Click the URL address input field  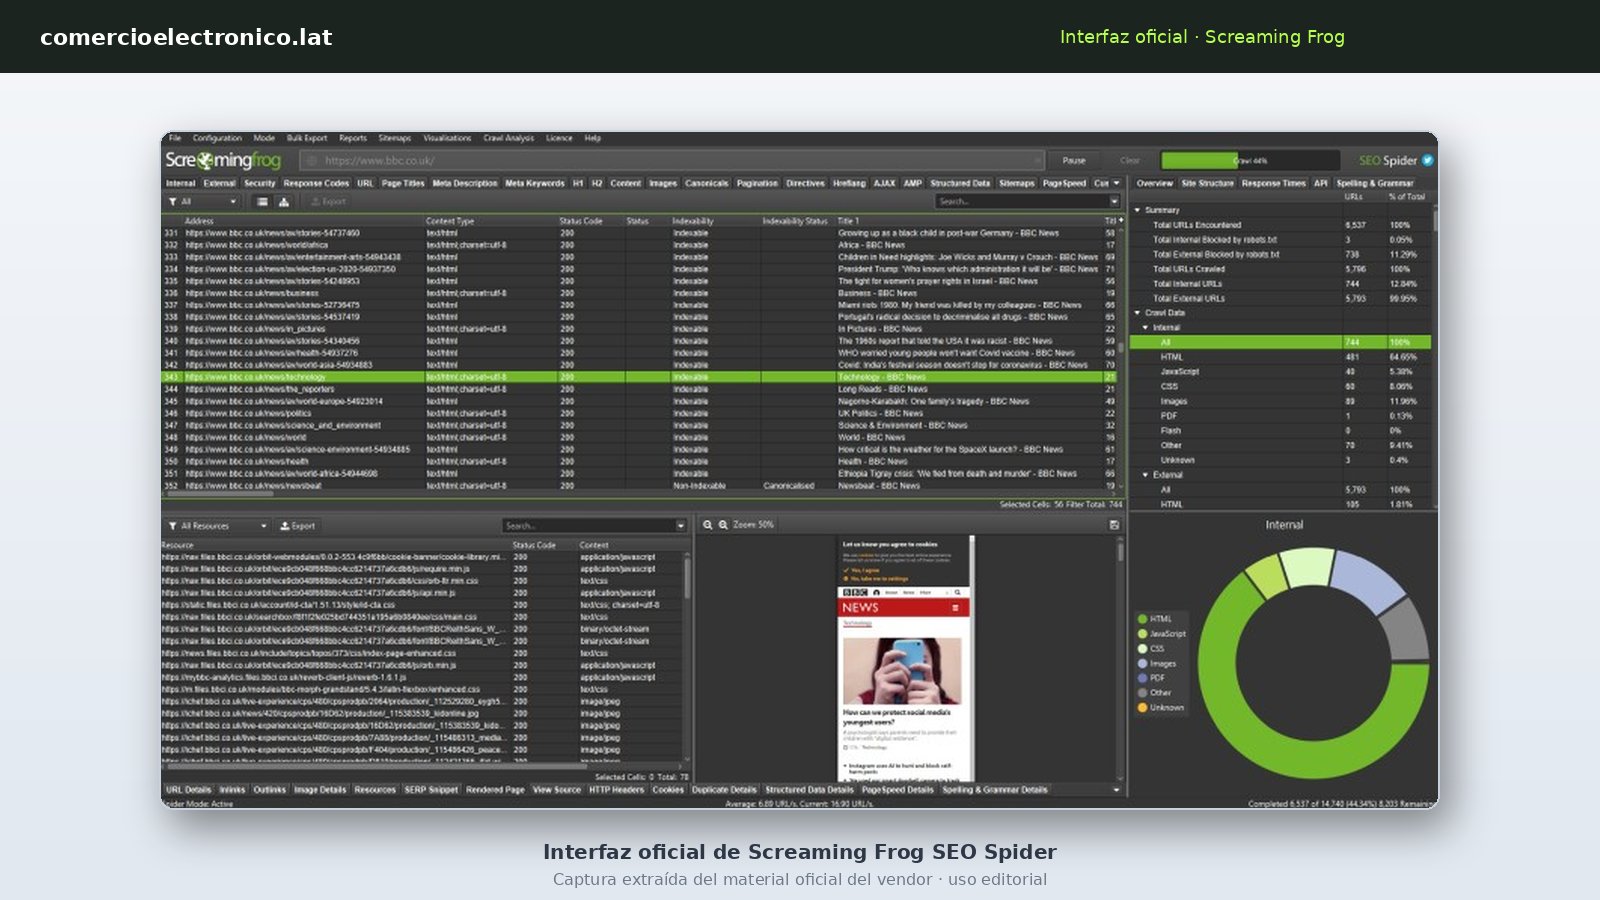671,160
